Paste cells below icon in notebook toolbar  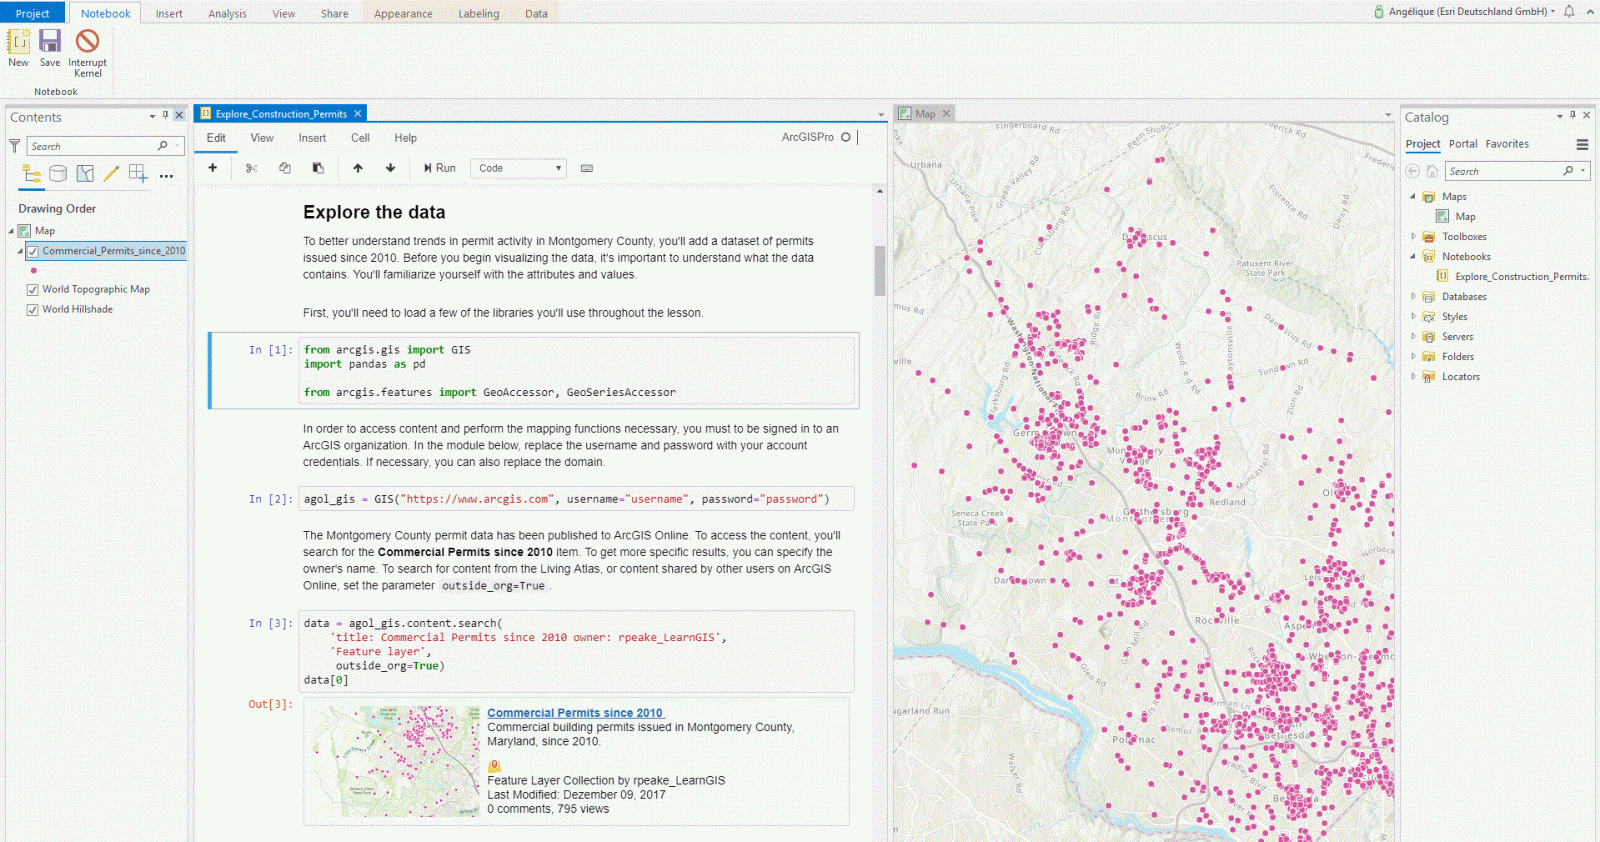pyautogui.click(x=318, y=168)
